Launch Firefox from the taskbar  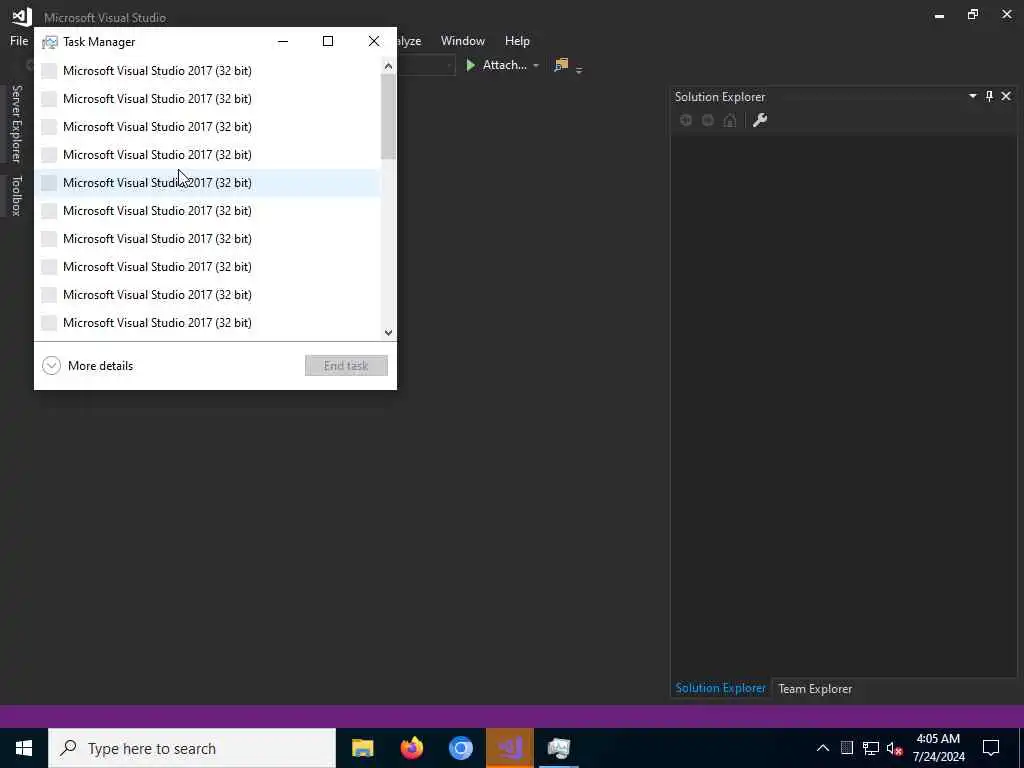[x=411, y=748]
